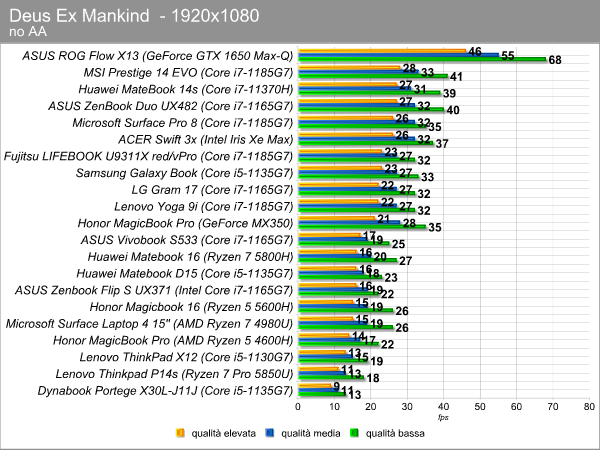Select the Fujitsu LIFEBOOK U9311X label

[x=148, y=157]
